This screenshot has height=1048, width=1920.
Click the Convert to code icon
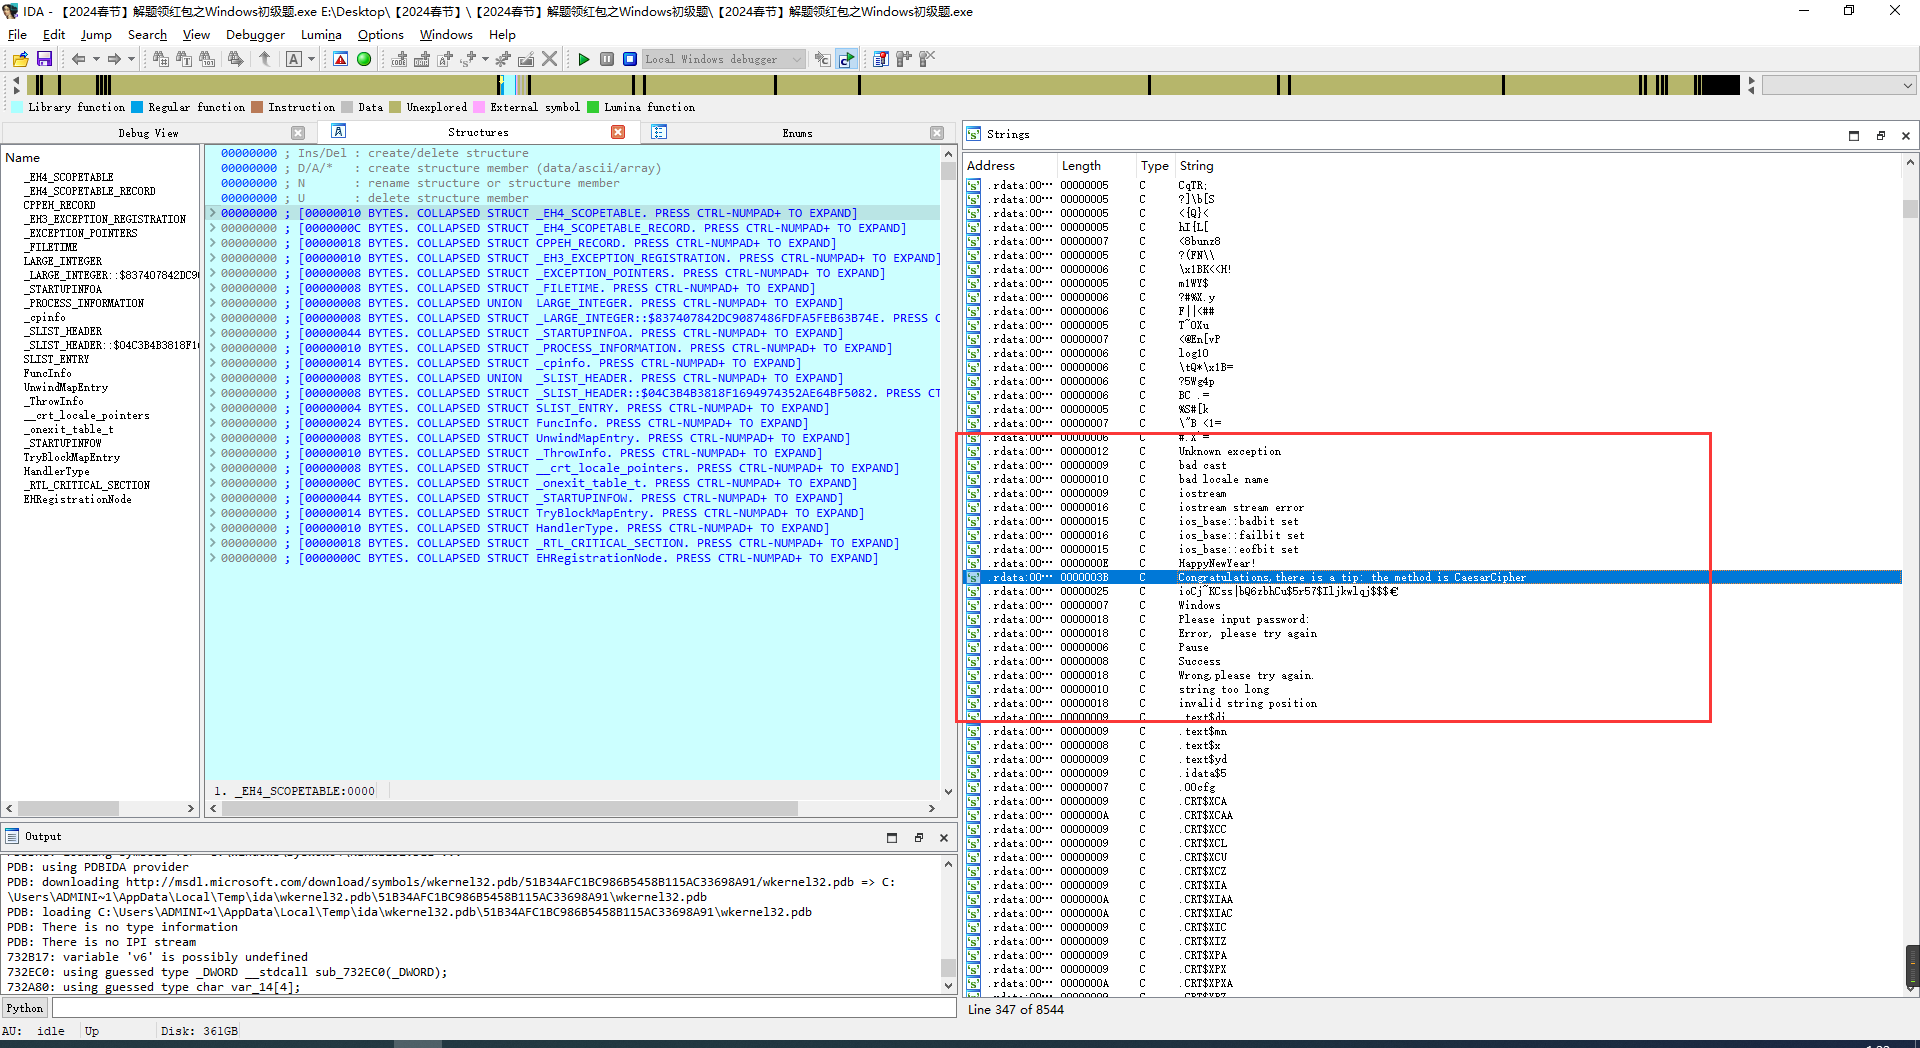point(399,59)
